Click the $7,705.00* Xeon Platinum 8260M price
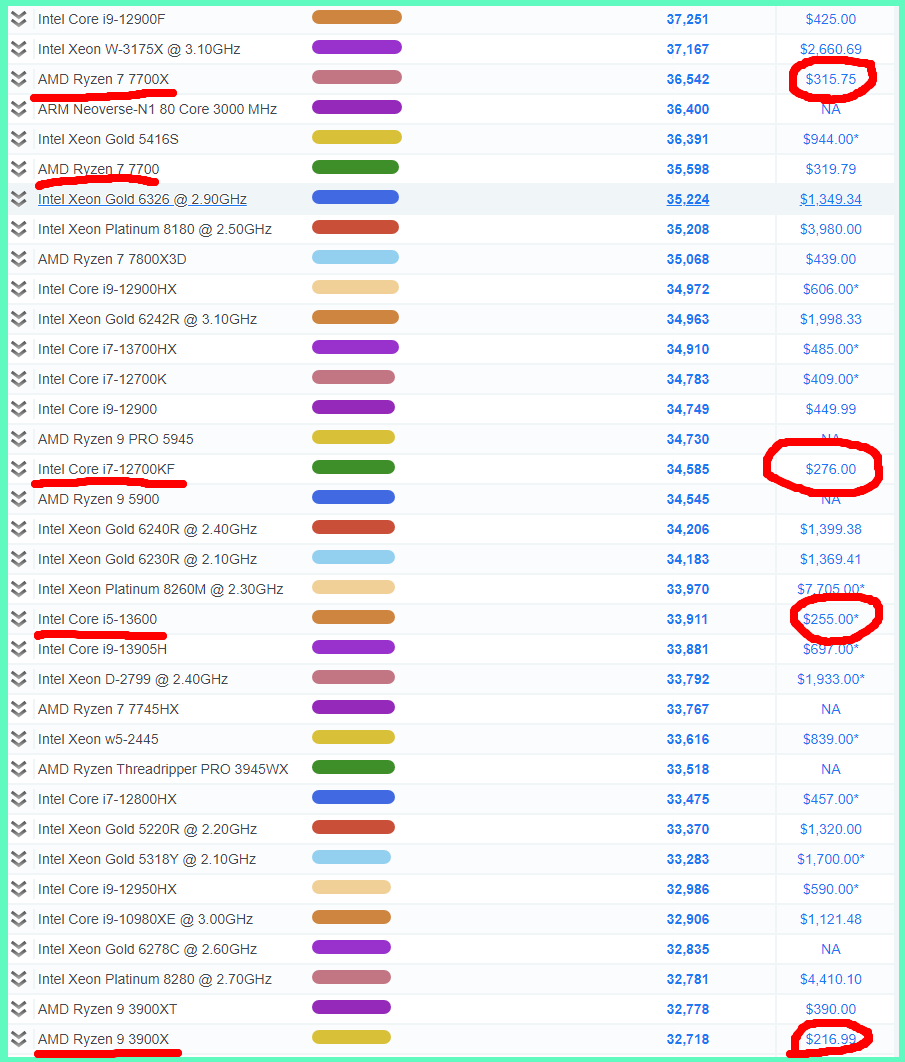This screenshot has height=1062, width=905. tap(830, 589)
